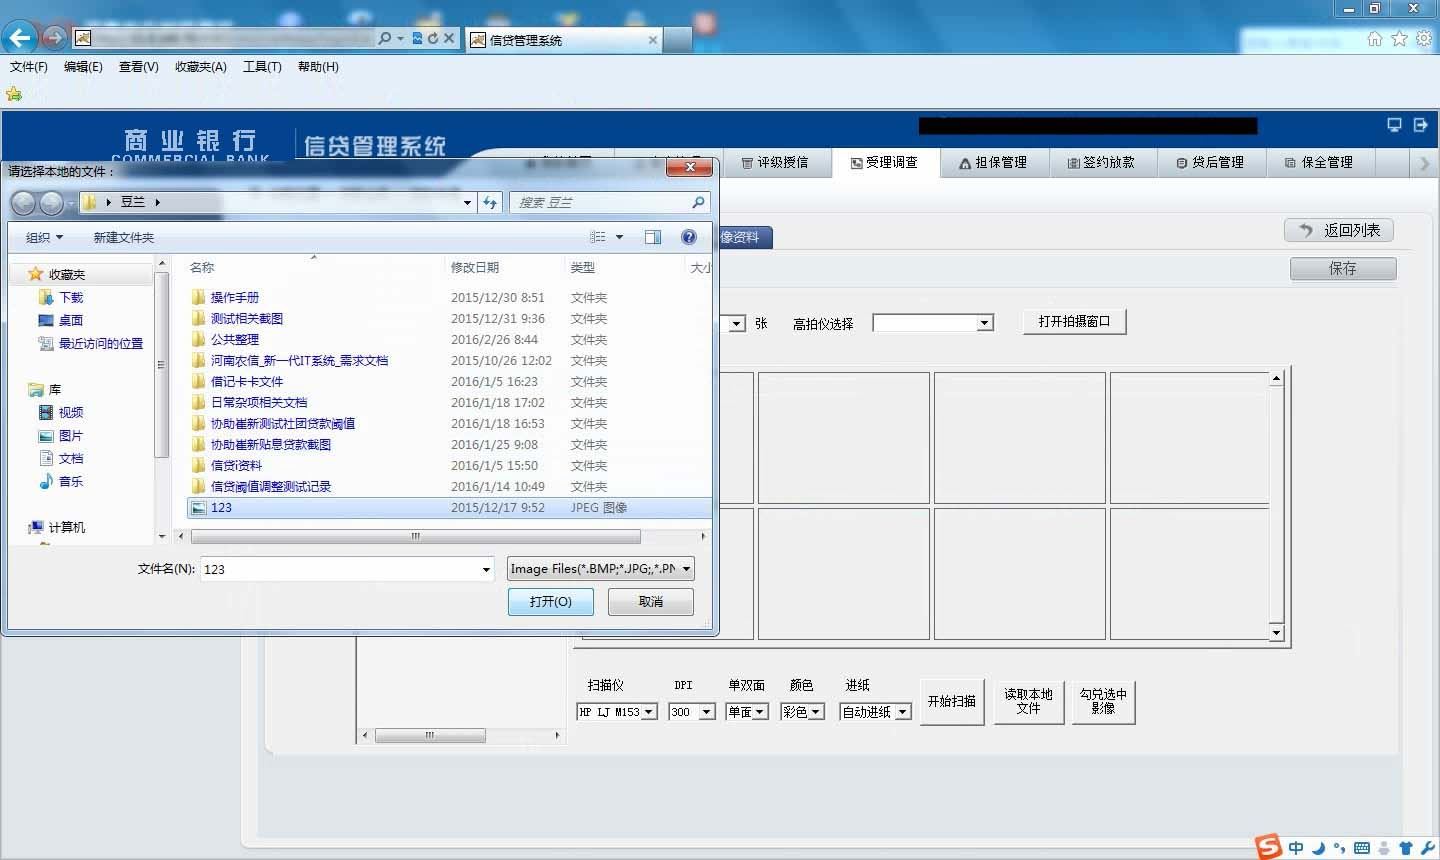This screenshot has height=860, width=1440.
Task: Click the 打开拍摄窗口 button
Action: (1075, 321)
